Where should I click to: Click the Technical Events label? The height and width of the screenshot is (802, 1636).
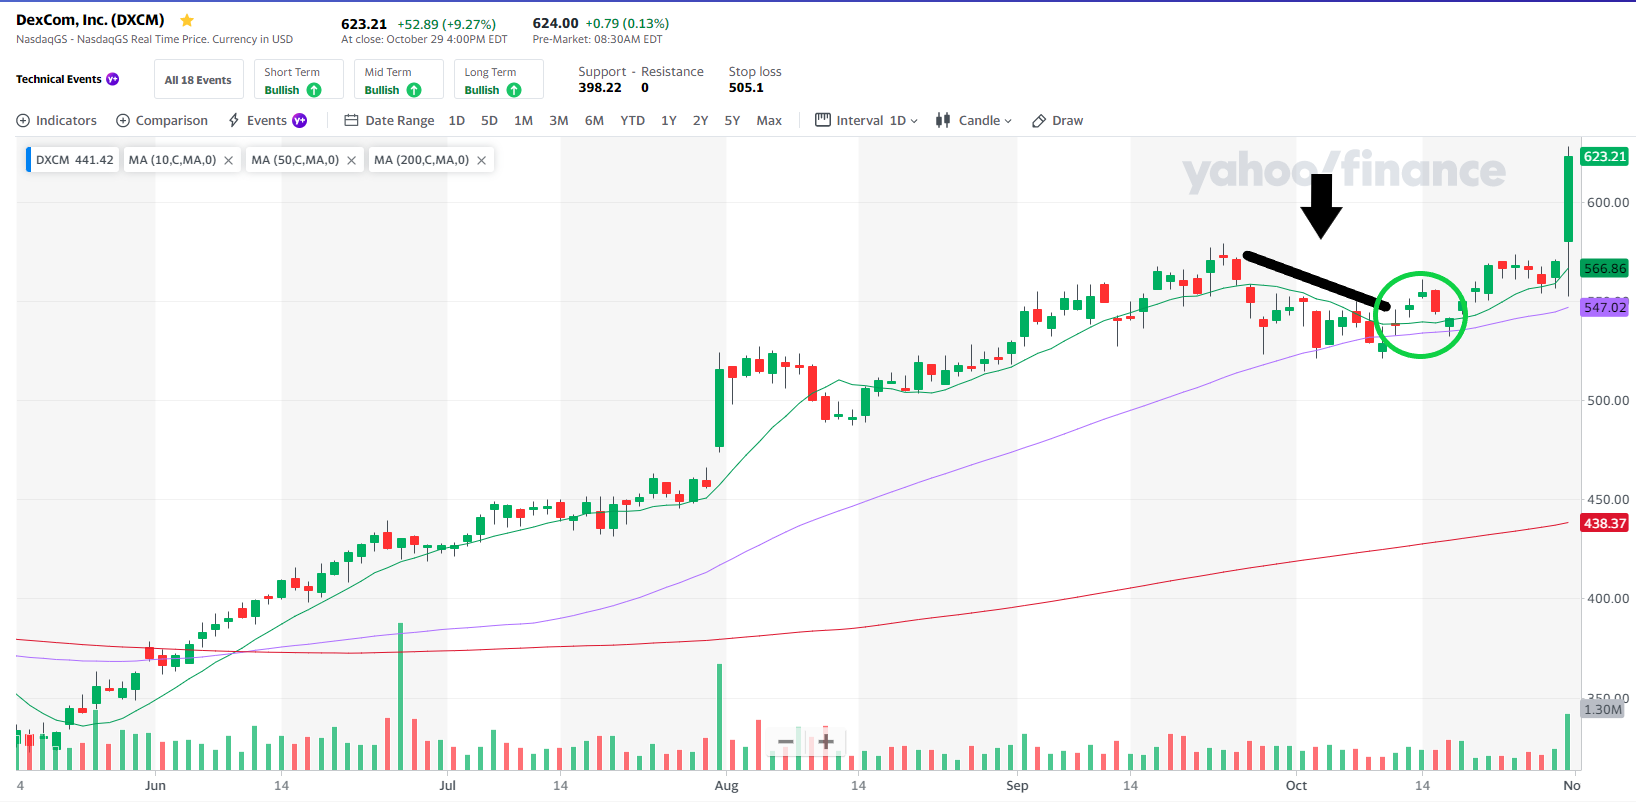point(58,79)
